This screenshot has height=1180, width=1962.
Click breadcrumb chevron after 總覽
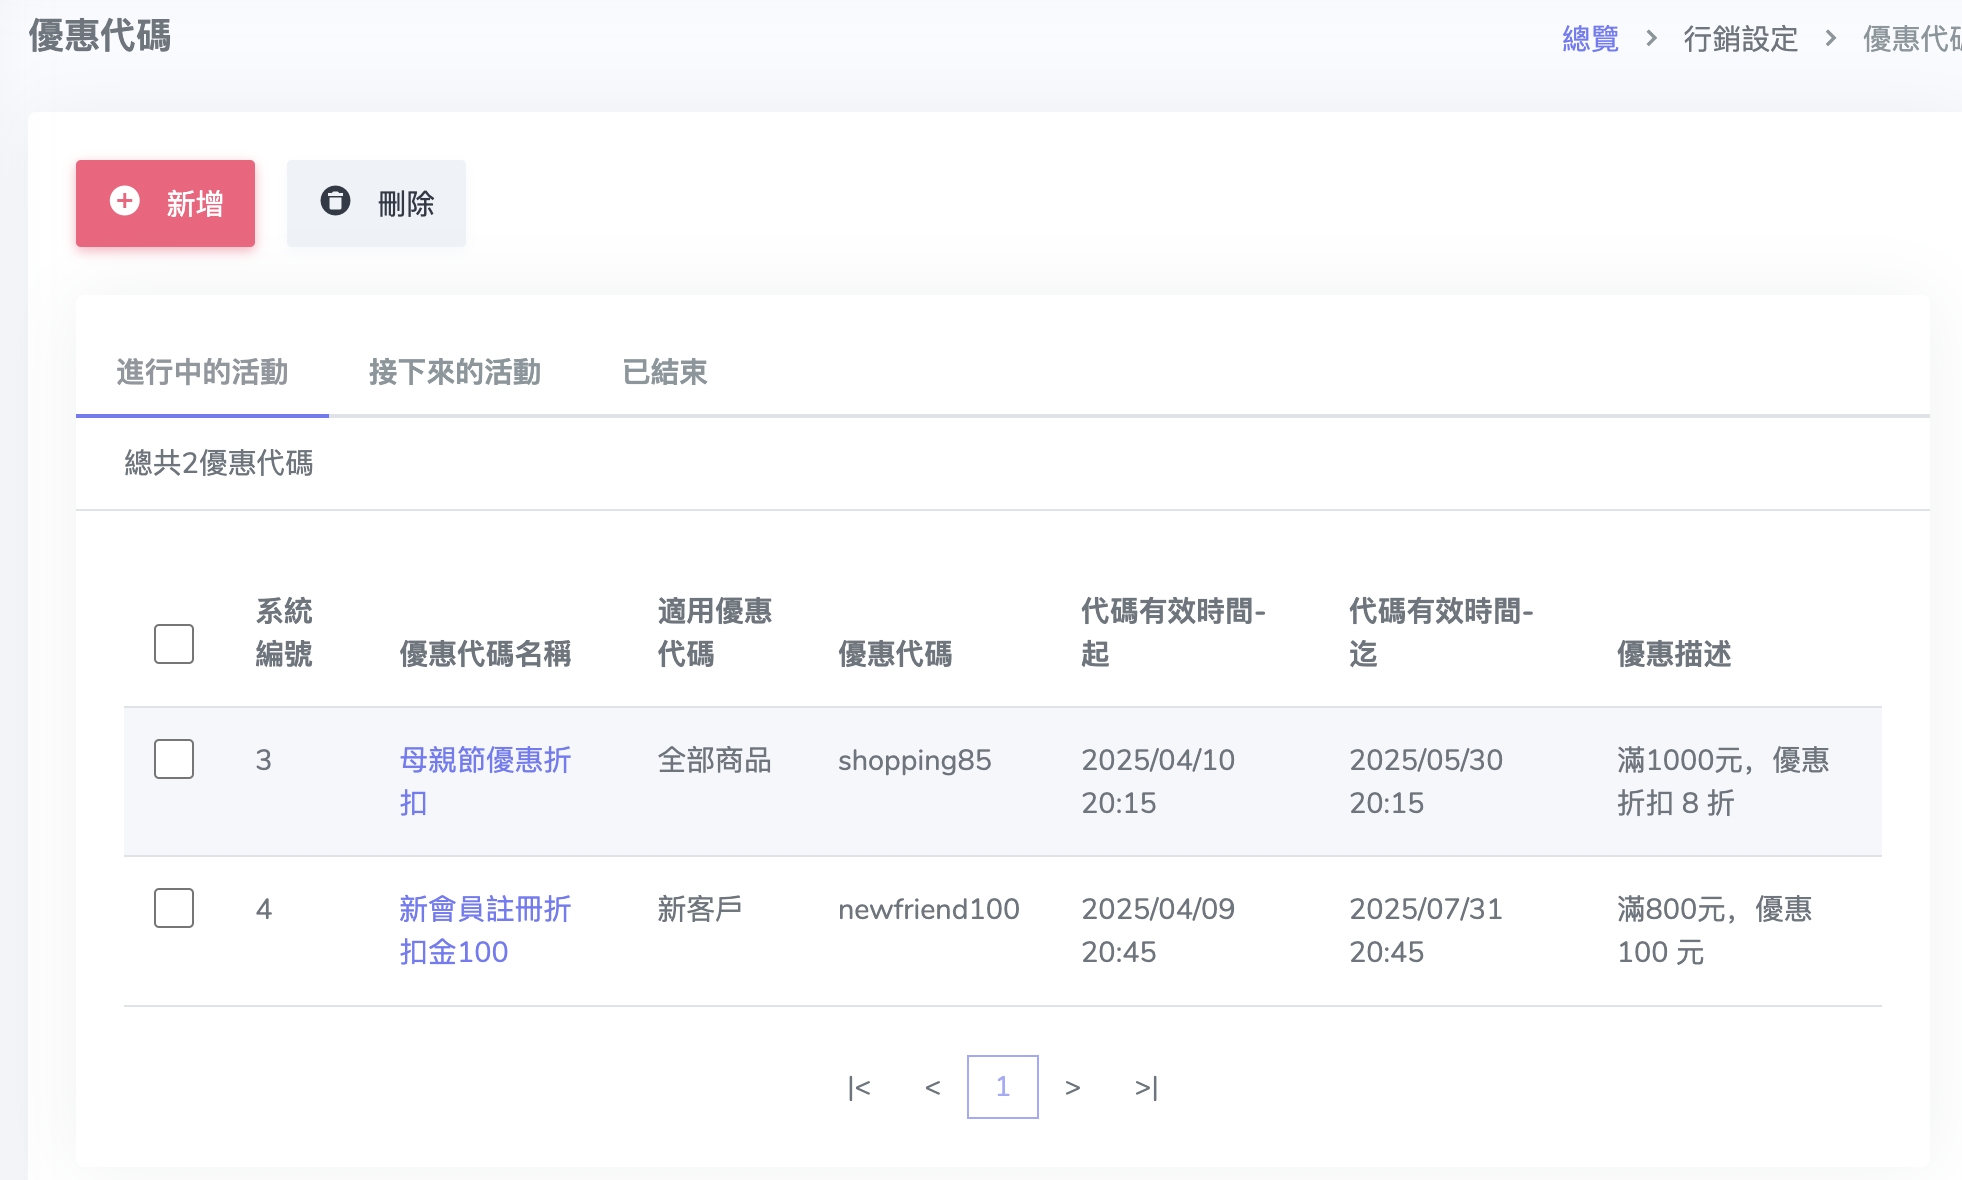(x=1651, y=38)
